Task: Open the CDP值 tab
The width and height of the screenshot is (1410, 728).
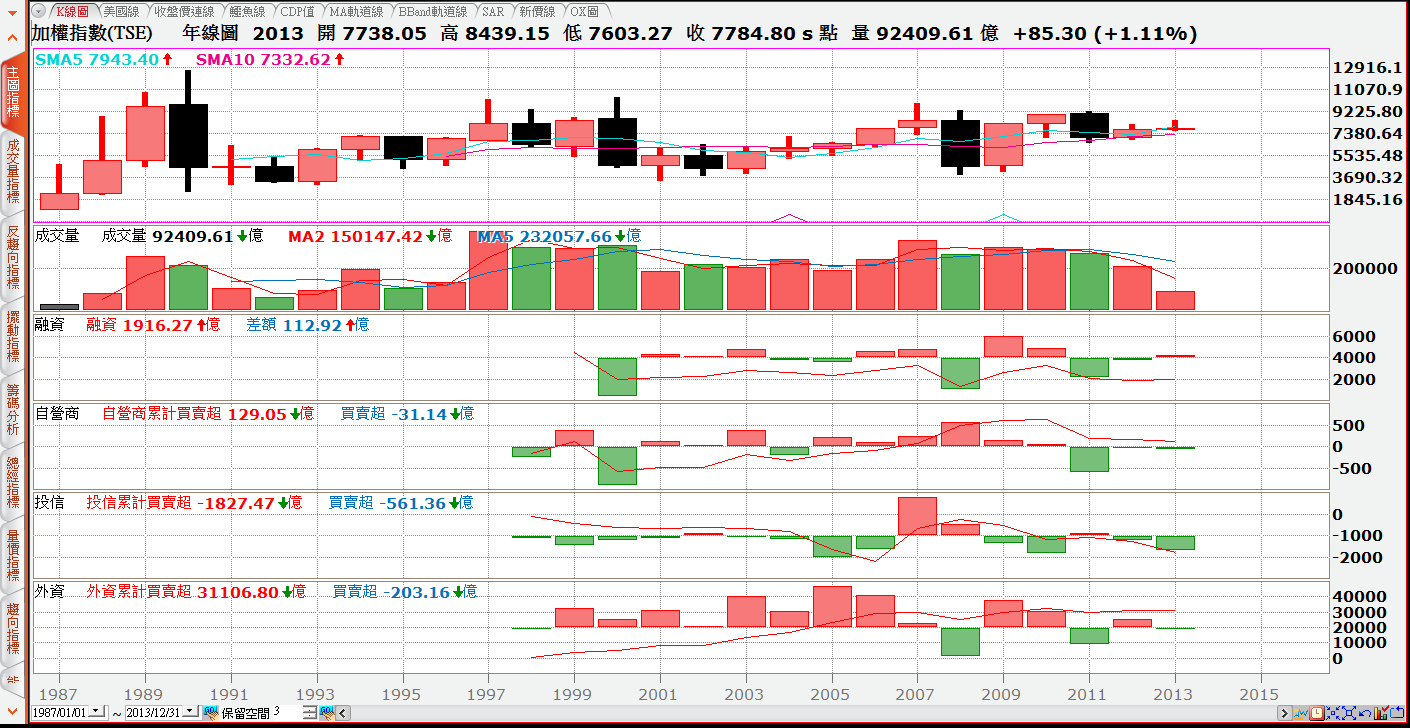Action: (297, 11)
